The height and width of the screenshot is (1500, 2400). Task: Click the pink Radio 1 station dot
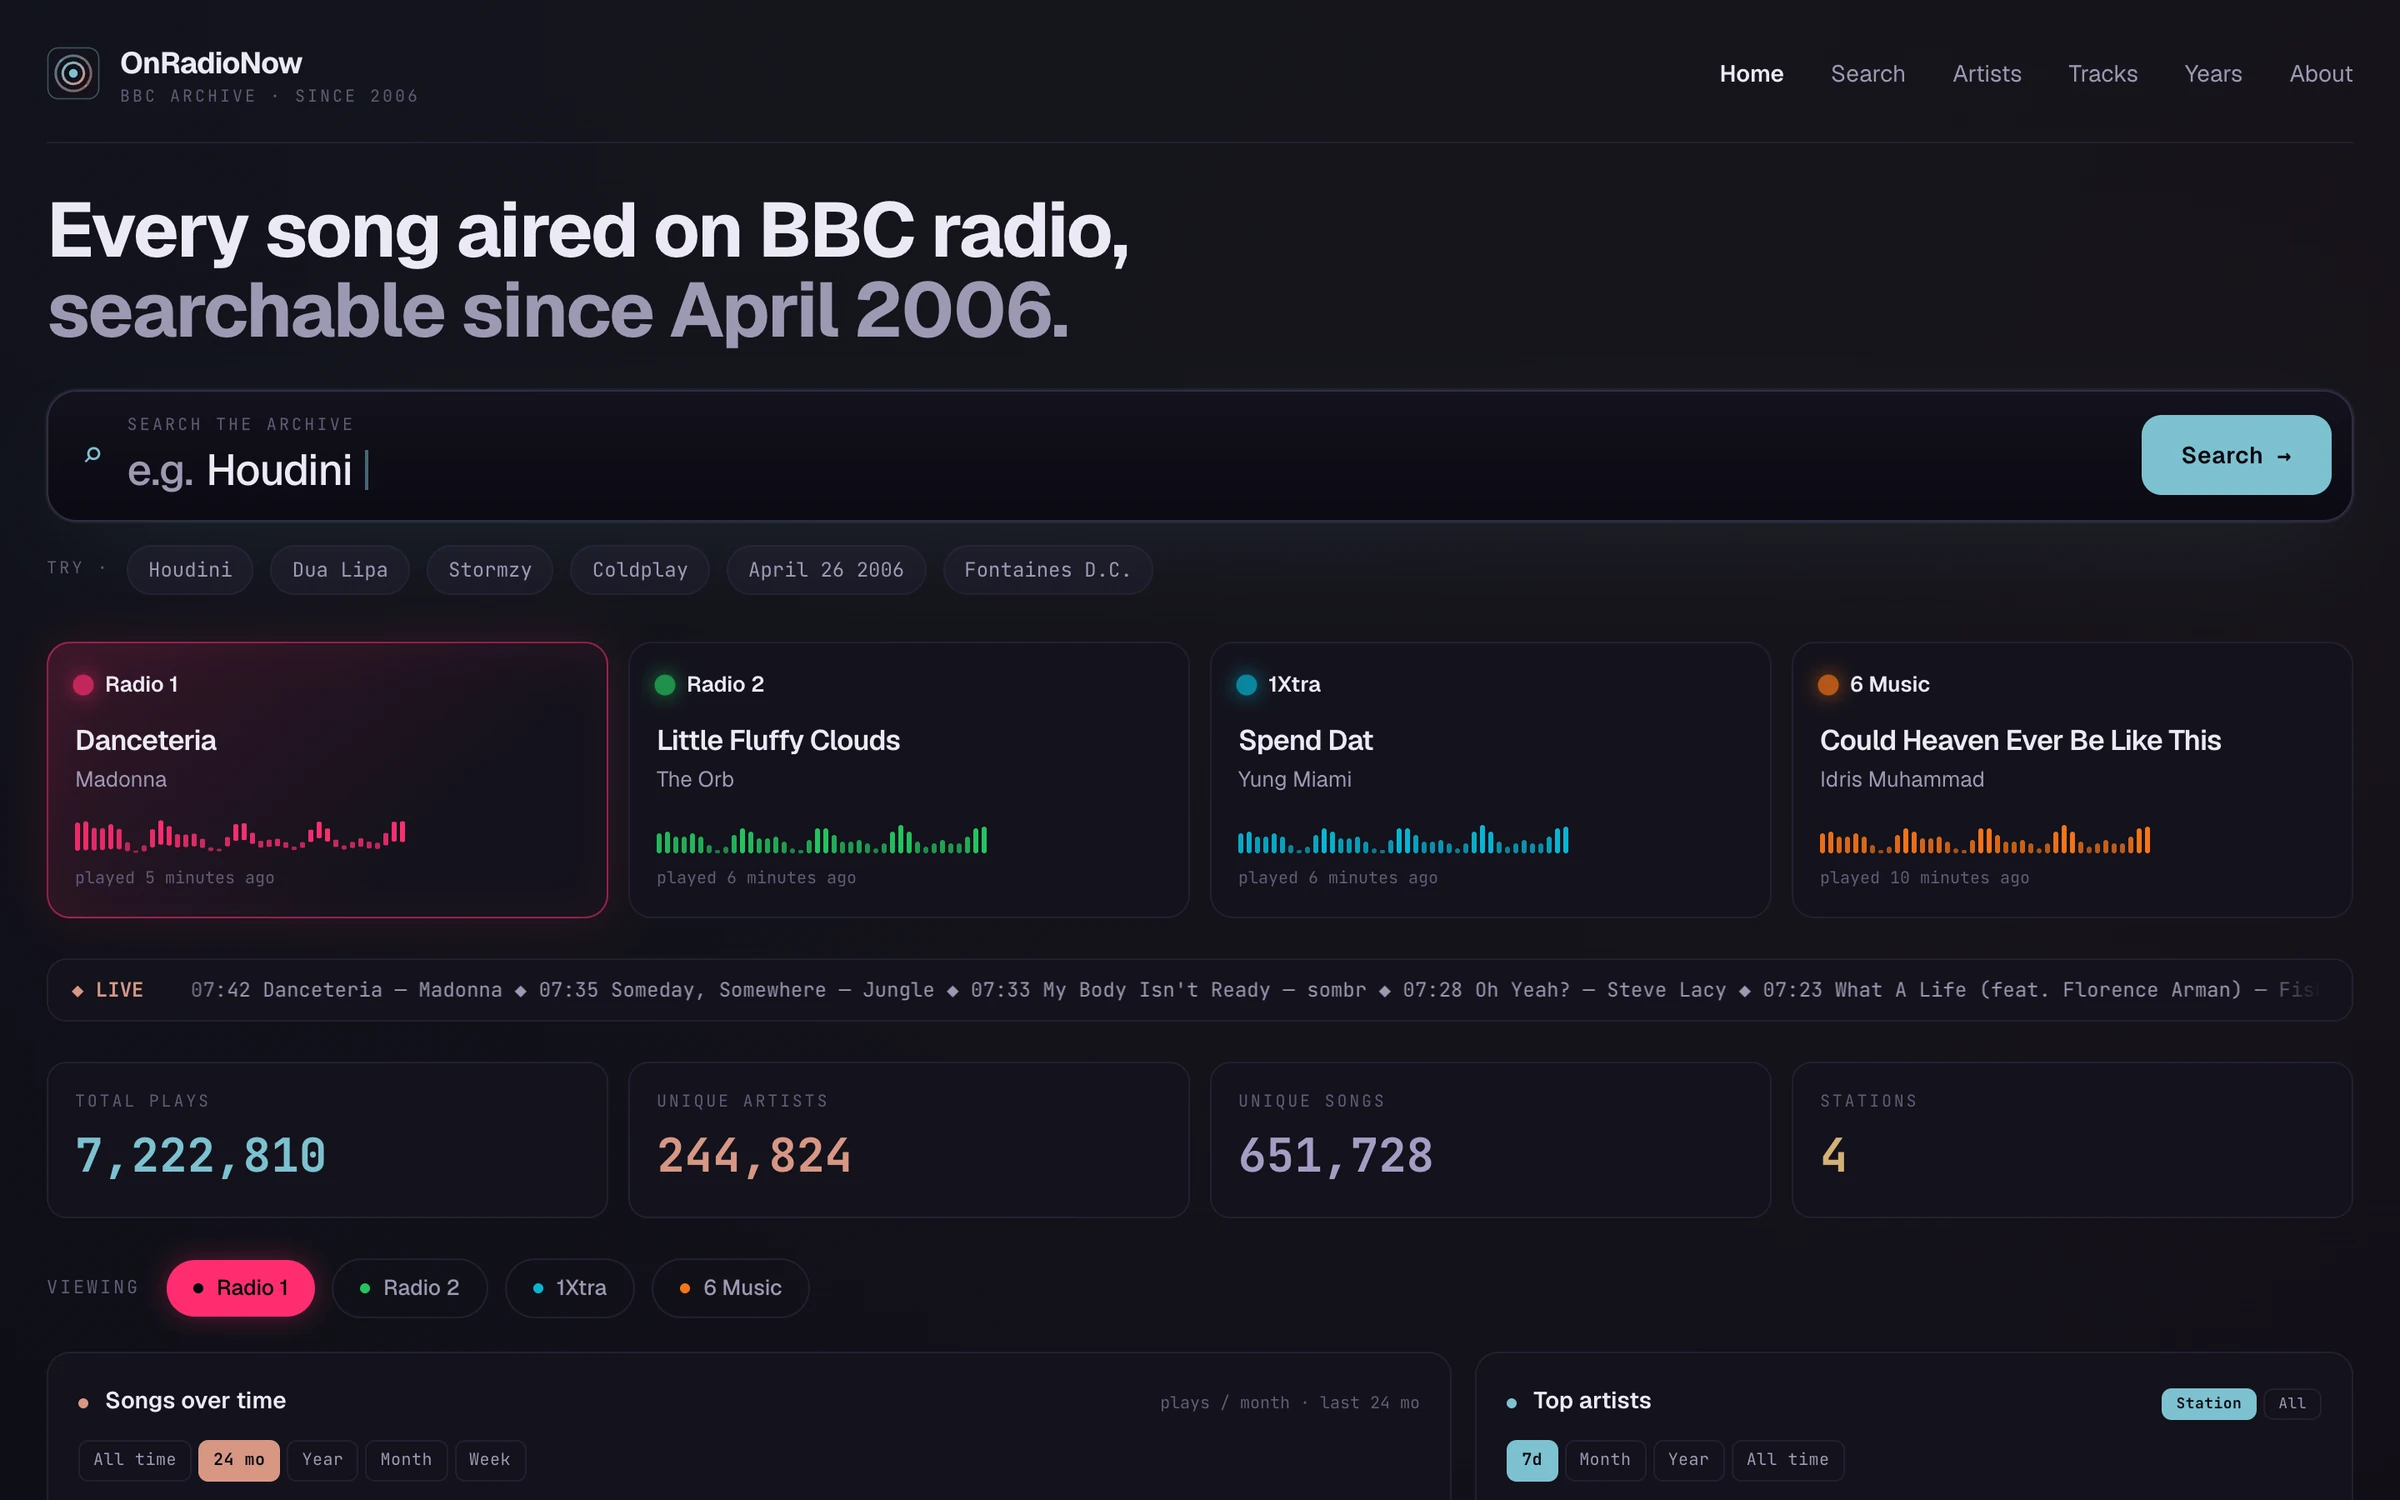(83, 685)
